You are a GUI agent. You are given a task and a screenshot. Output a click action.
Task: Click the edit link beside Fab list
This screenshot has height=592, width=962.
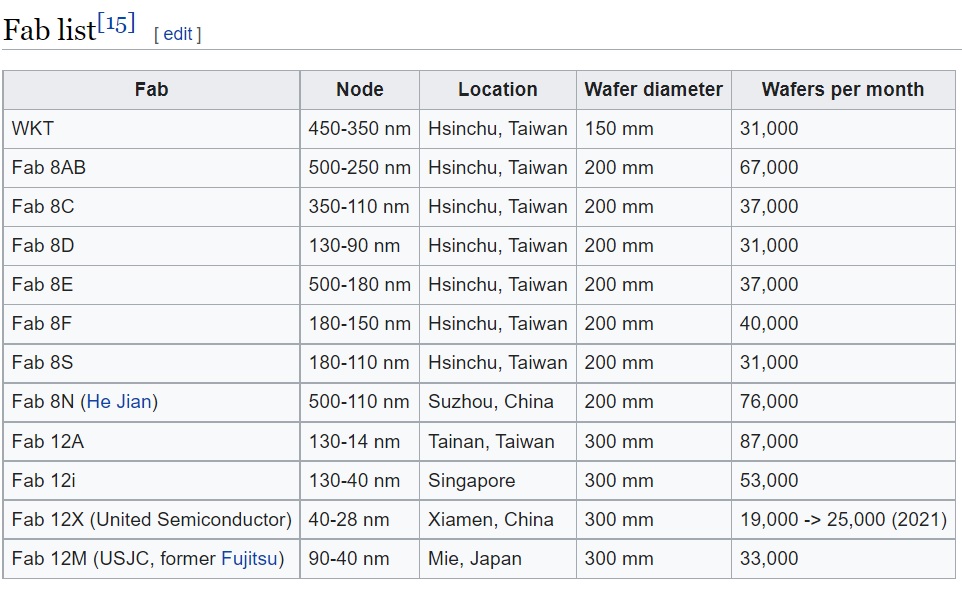pos(177,34)
